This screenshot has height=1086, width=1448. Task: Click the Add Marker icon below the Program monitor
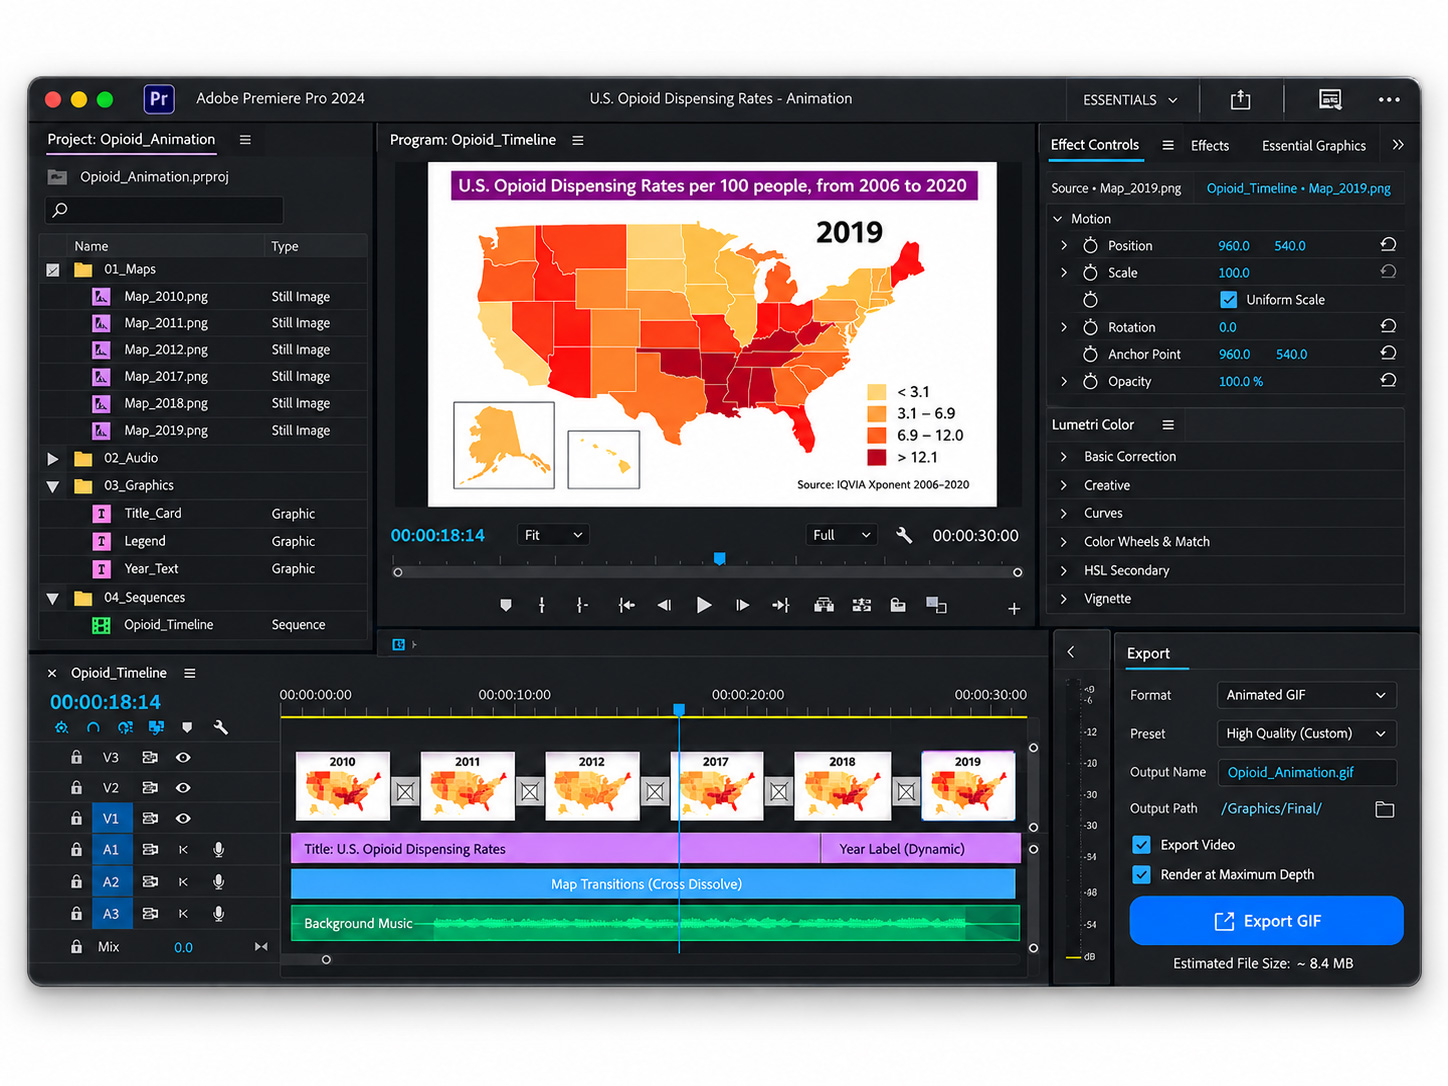click(x=506, y=605)
